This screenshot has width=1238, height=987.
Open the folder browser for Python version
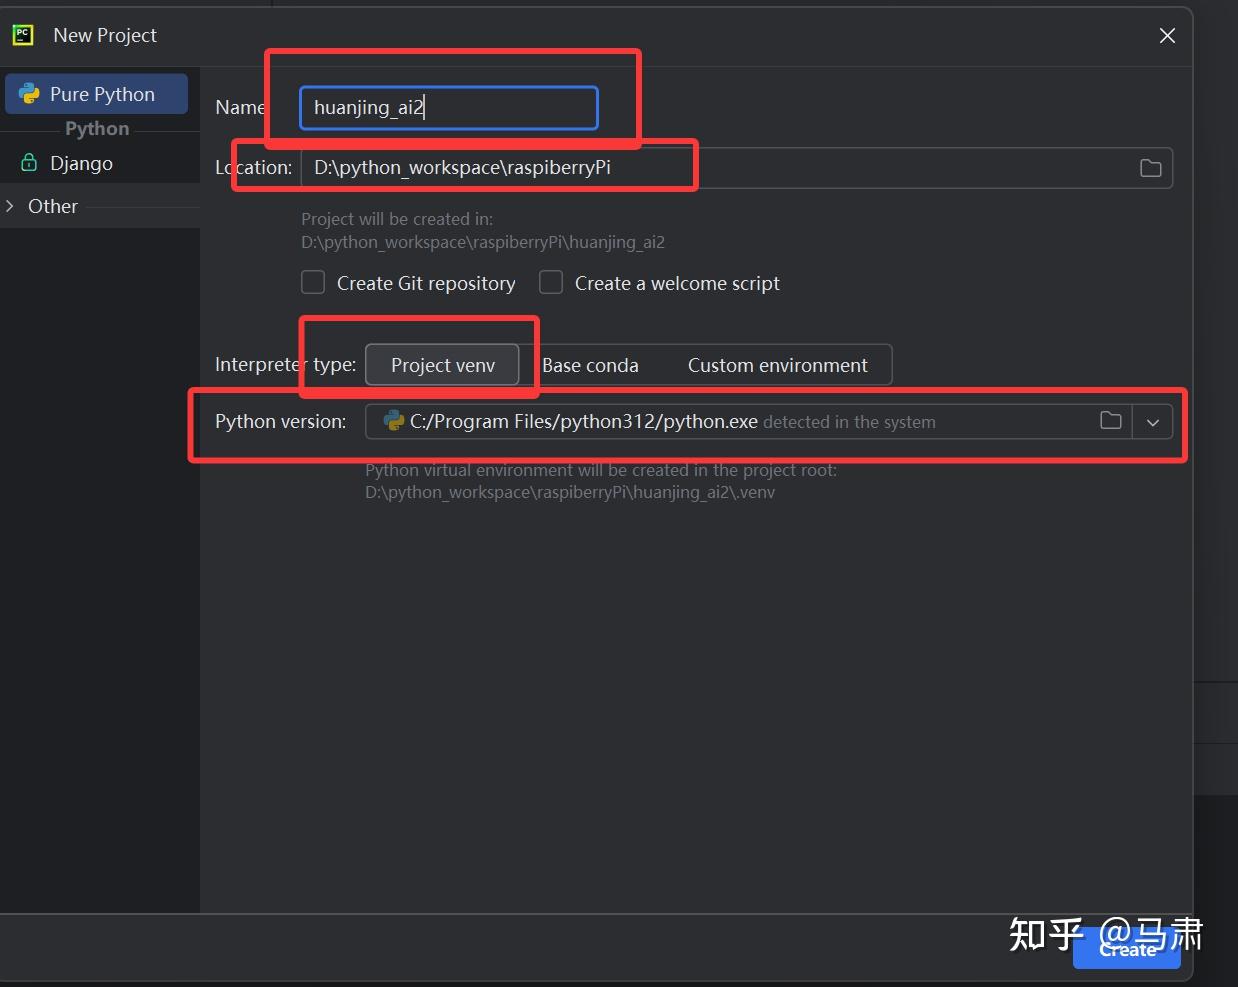tap(1110, 421)
